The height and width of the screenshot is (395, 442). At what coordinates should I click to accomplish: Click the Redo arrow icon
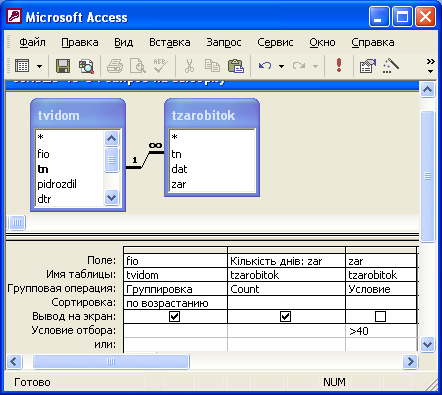click(x=299, y=66)
